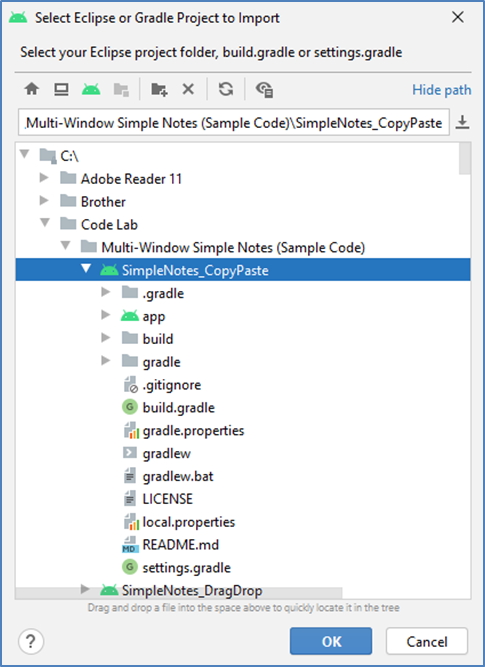The height and width of the screenshot is (667, 485).
Task: Click the LICENSE file icon
Action: click(x=129, y=499)
